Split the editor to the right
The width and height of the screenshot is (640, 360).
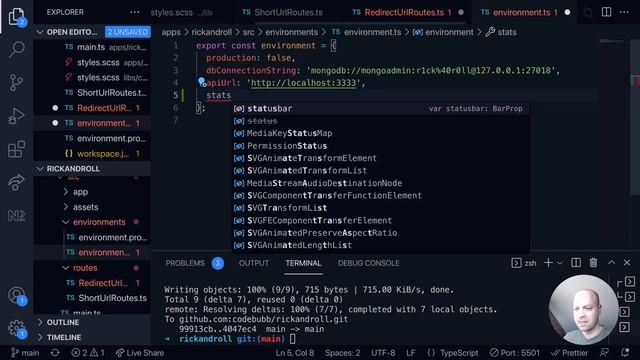point(607,12)
